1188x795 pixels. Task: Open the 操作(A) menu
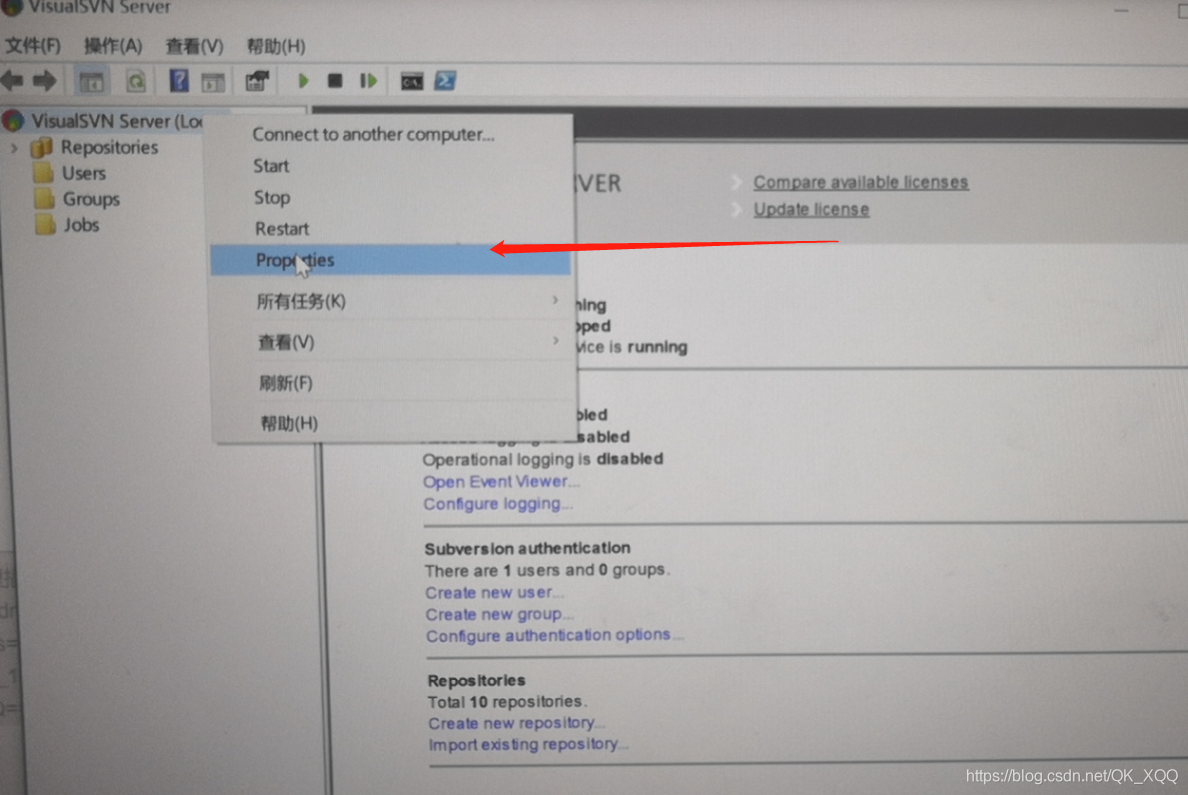(x=113, y=46)
